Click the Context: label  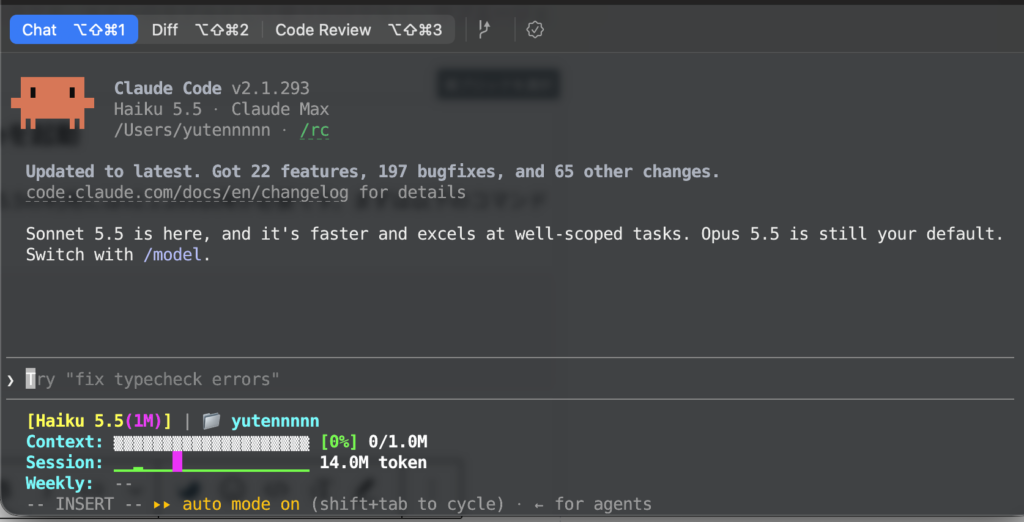(65, 442)
